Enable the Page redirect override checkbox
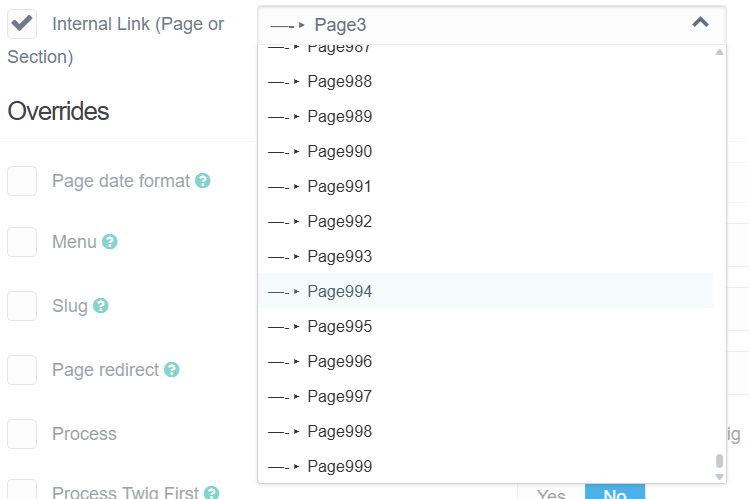This screenshot has width=749, height=499. [x=22, y=370]
